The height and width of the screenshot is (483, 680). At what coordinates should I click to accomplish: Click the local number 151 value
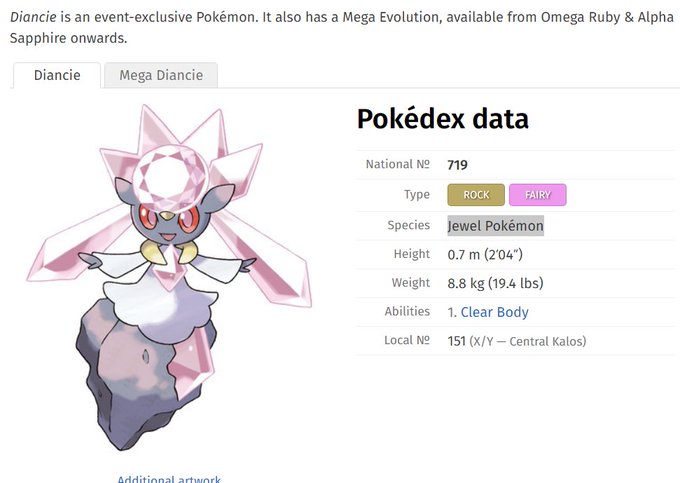coord(456,341)
